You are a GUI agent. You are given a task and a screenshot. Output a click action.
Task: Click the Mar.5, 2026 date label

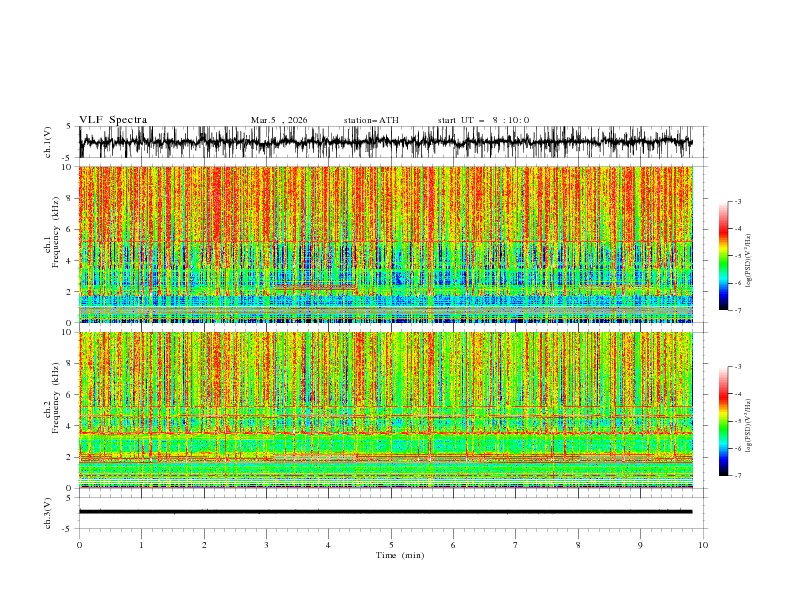point(279,120)
